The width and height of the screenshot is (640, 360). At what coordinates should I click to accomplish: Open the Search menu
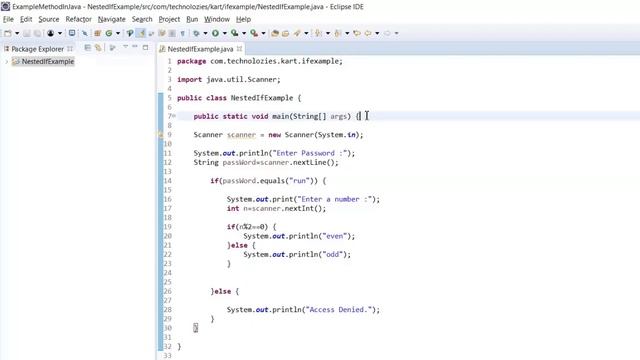142,19
